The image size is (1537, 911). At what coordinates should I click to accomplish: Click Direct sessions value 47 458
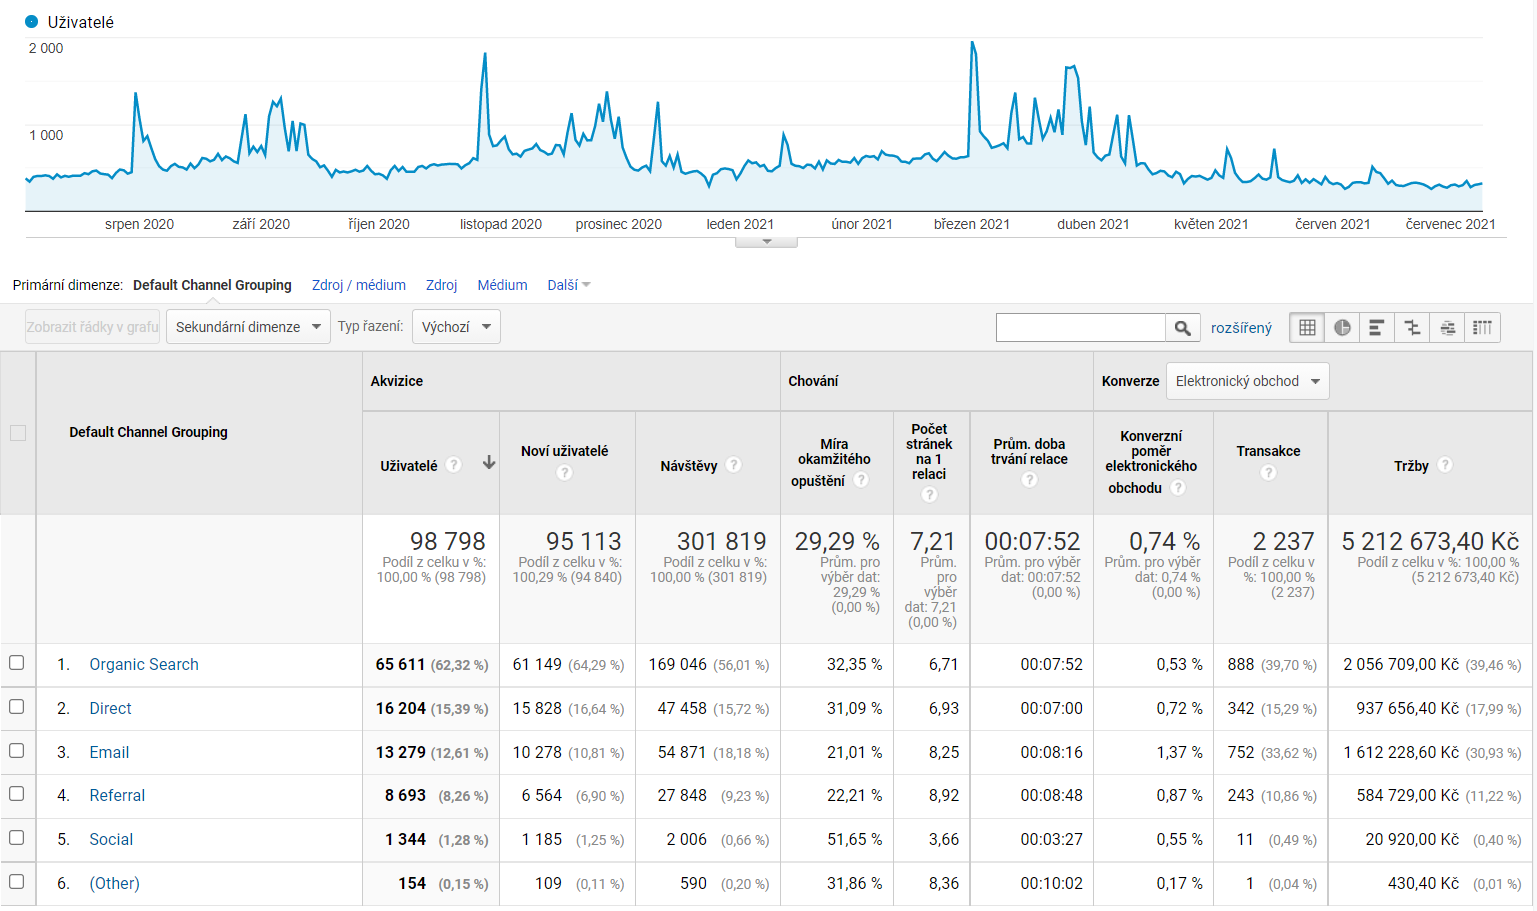(x=682, y=708)
